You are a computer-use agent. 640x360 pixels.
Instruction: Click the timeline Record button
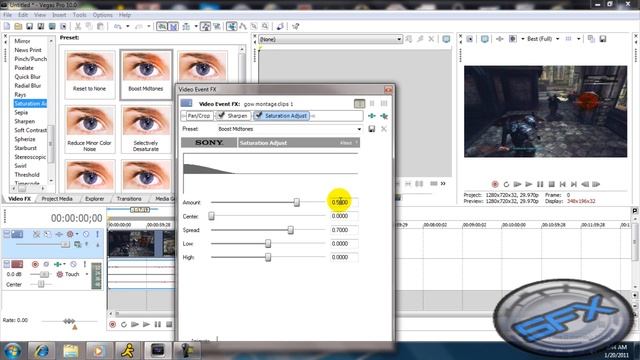[112, 324]
